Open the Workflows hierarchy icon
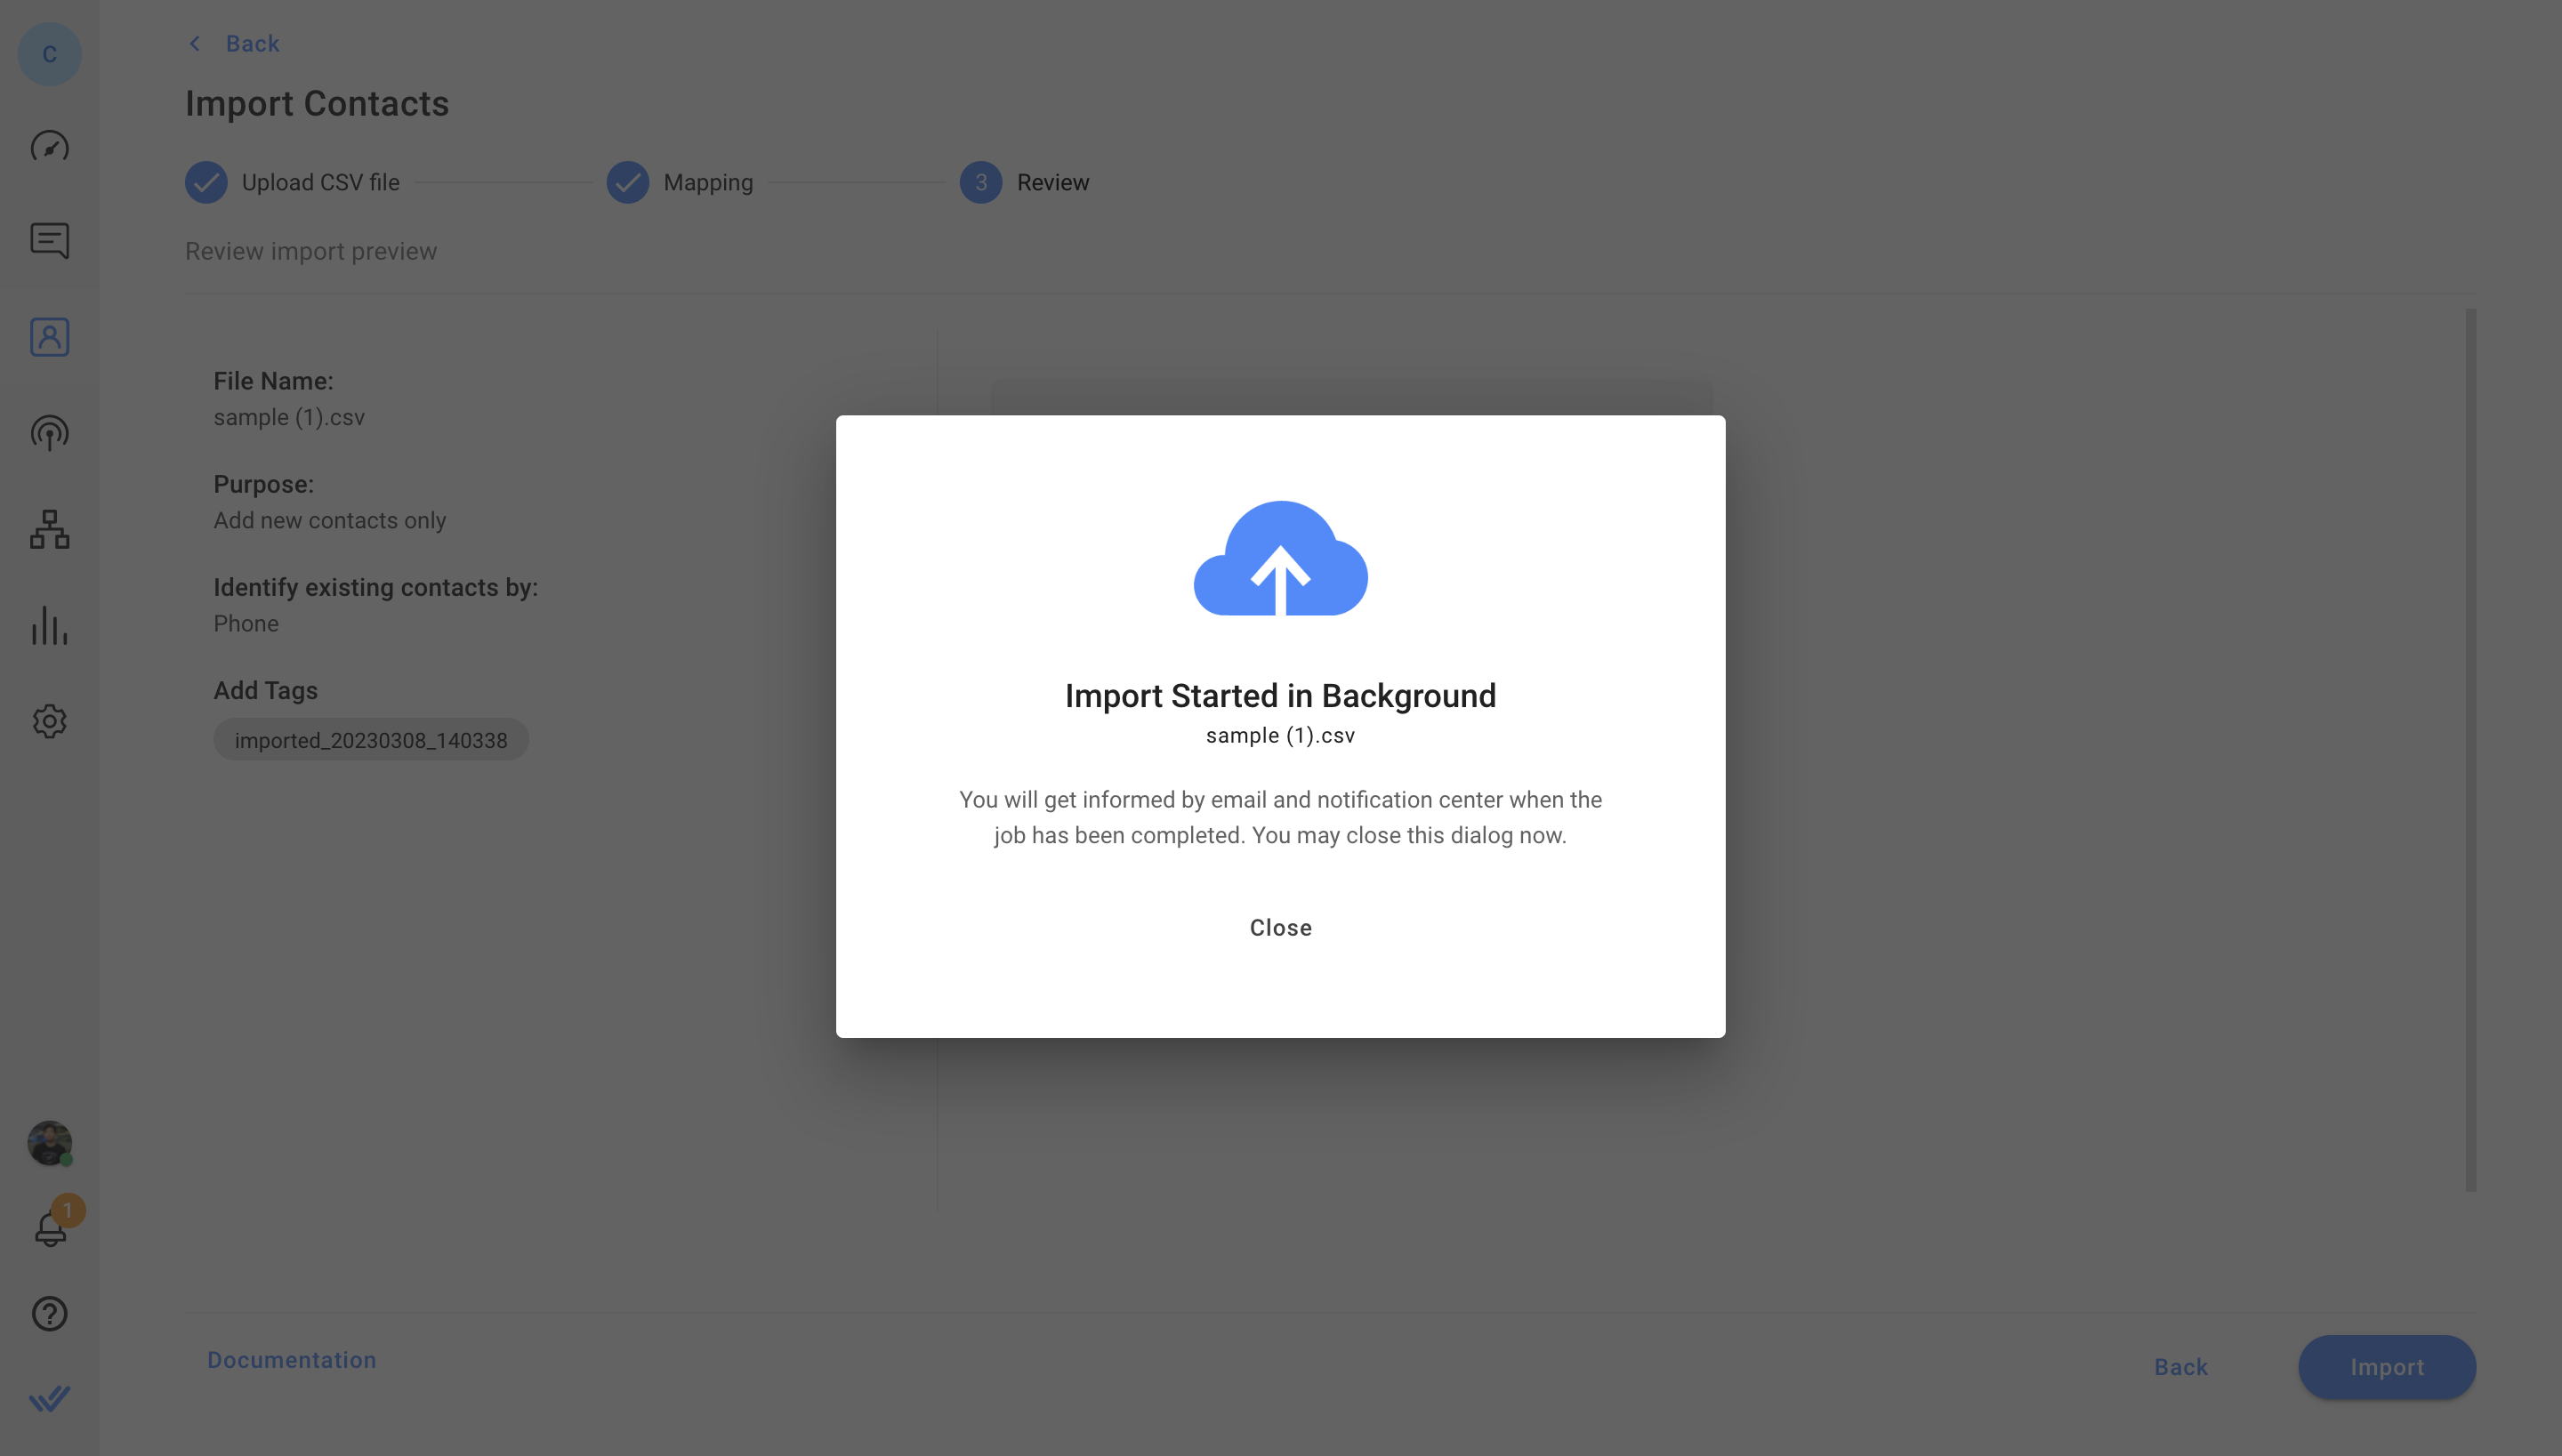2562x1456 pixels. 49,529
